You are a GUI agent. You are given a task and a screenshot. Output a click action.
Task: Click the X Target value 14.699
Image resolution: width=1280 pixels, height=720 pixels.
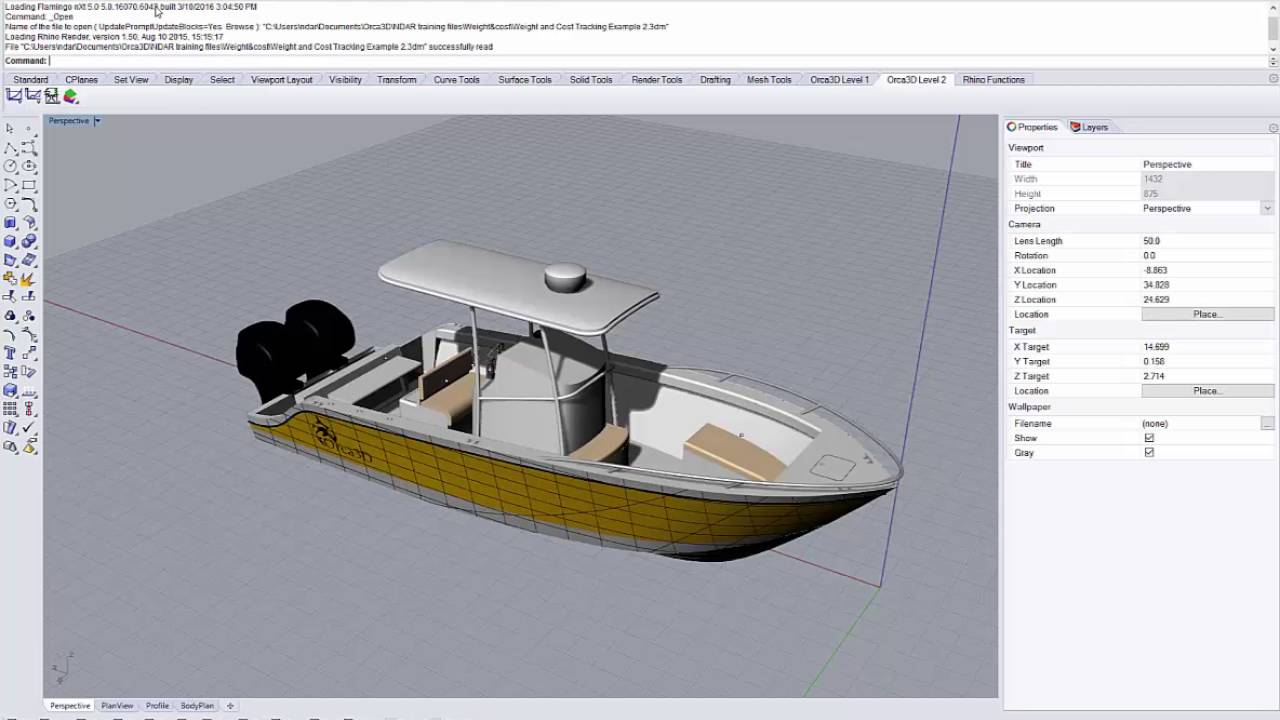[x=1208, y=347]
